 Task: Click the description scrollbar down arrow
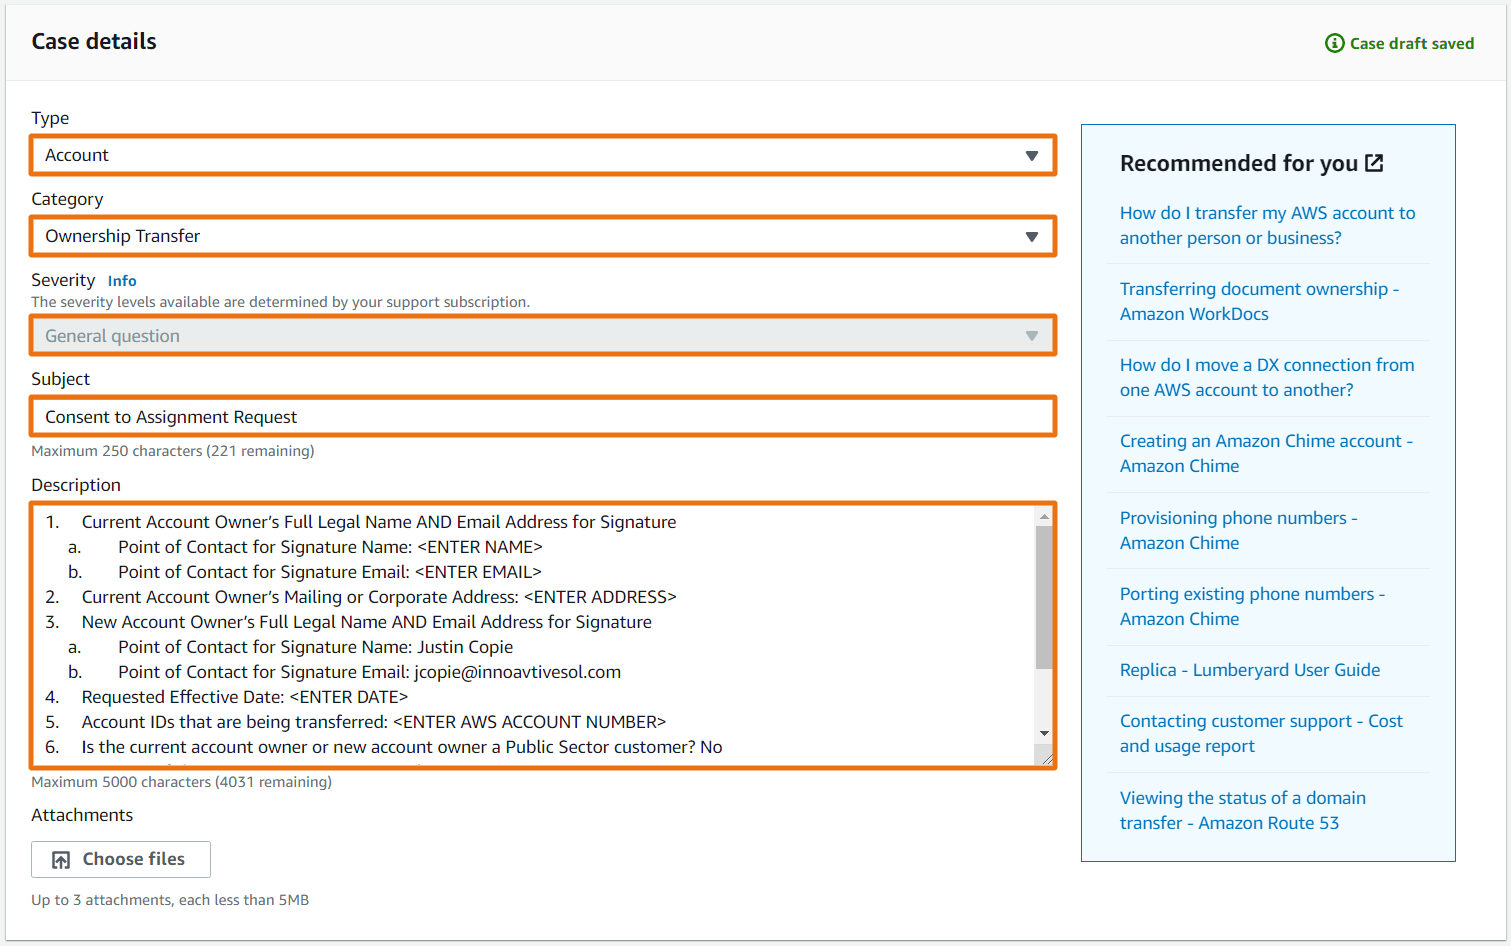(x=1044, y=734)
